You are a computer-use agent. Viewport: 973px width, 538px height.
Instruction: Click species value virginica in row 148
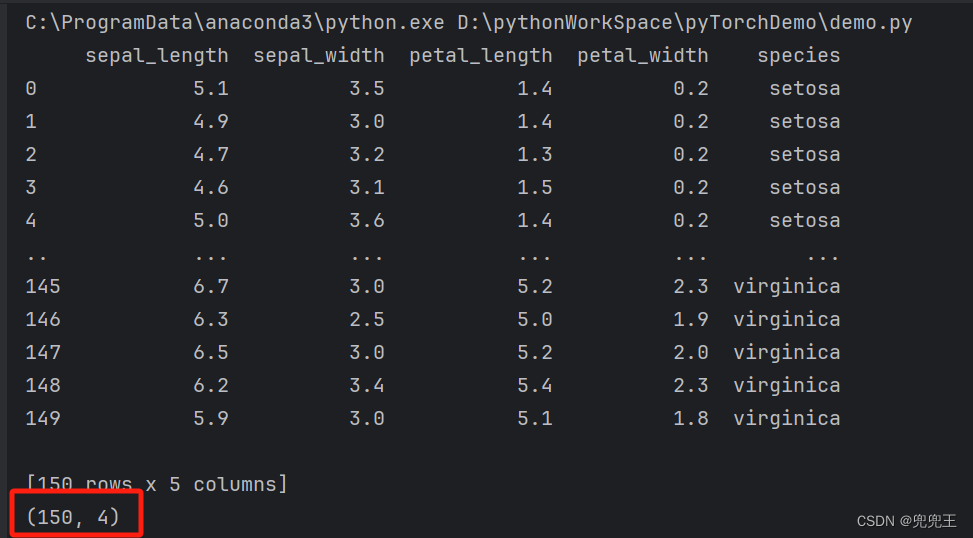[787, 385]
